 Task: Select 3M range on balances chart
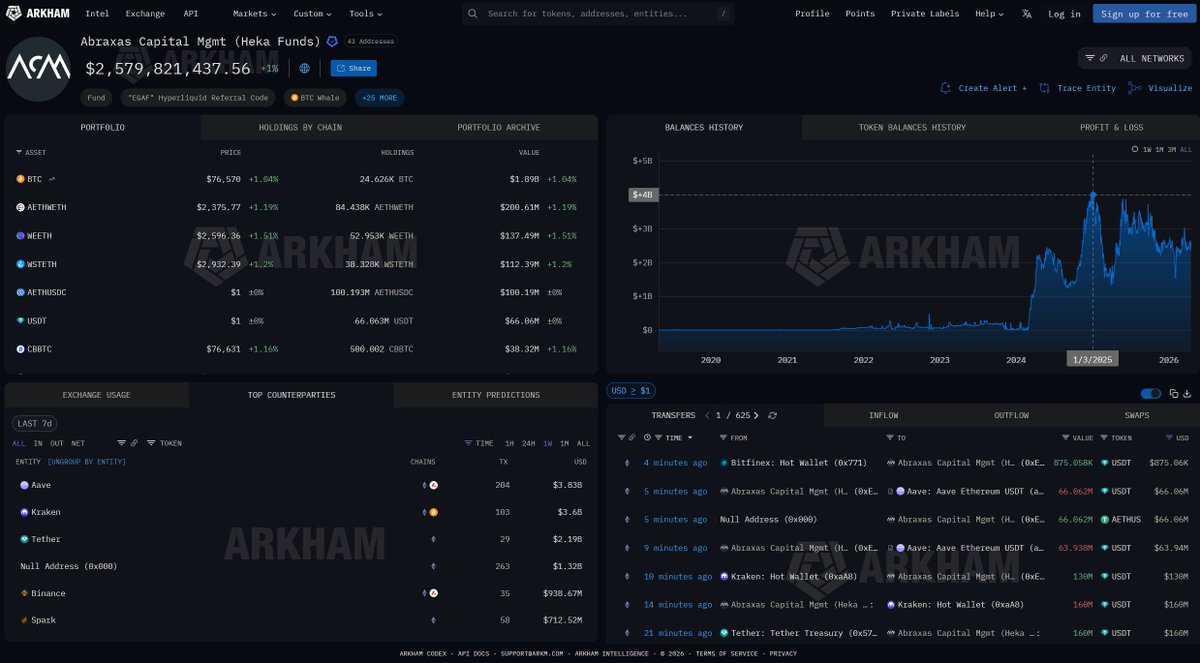1172,149
